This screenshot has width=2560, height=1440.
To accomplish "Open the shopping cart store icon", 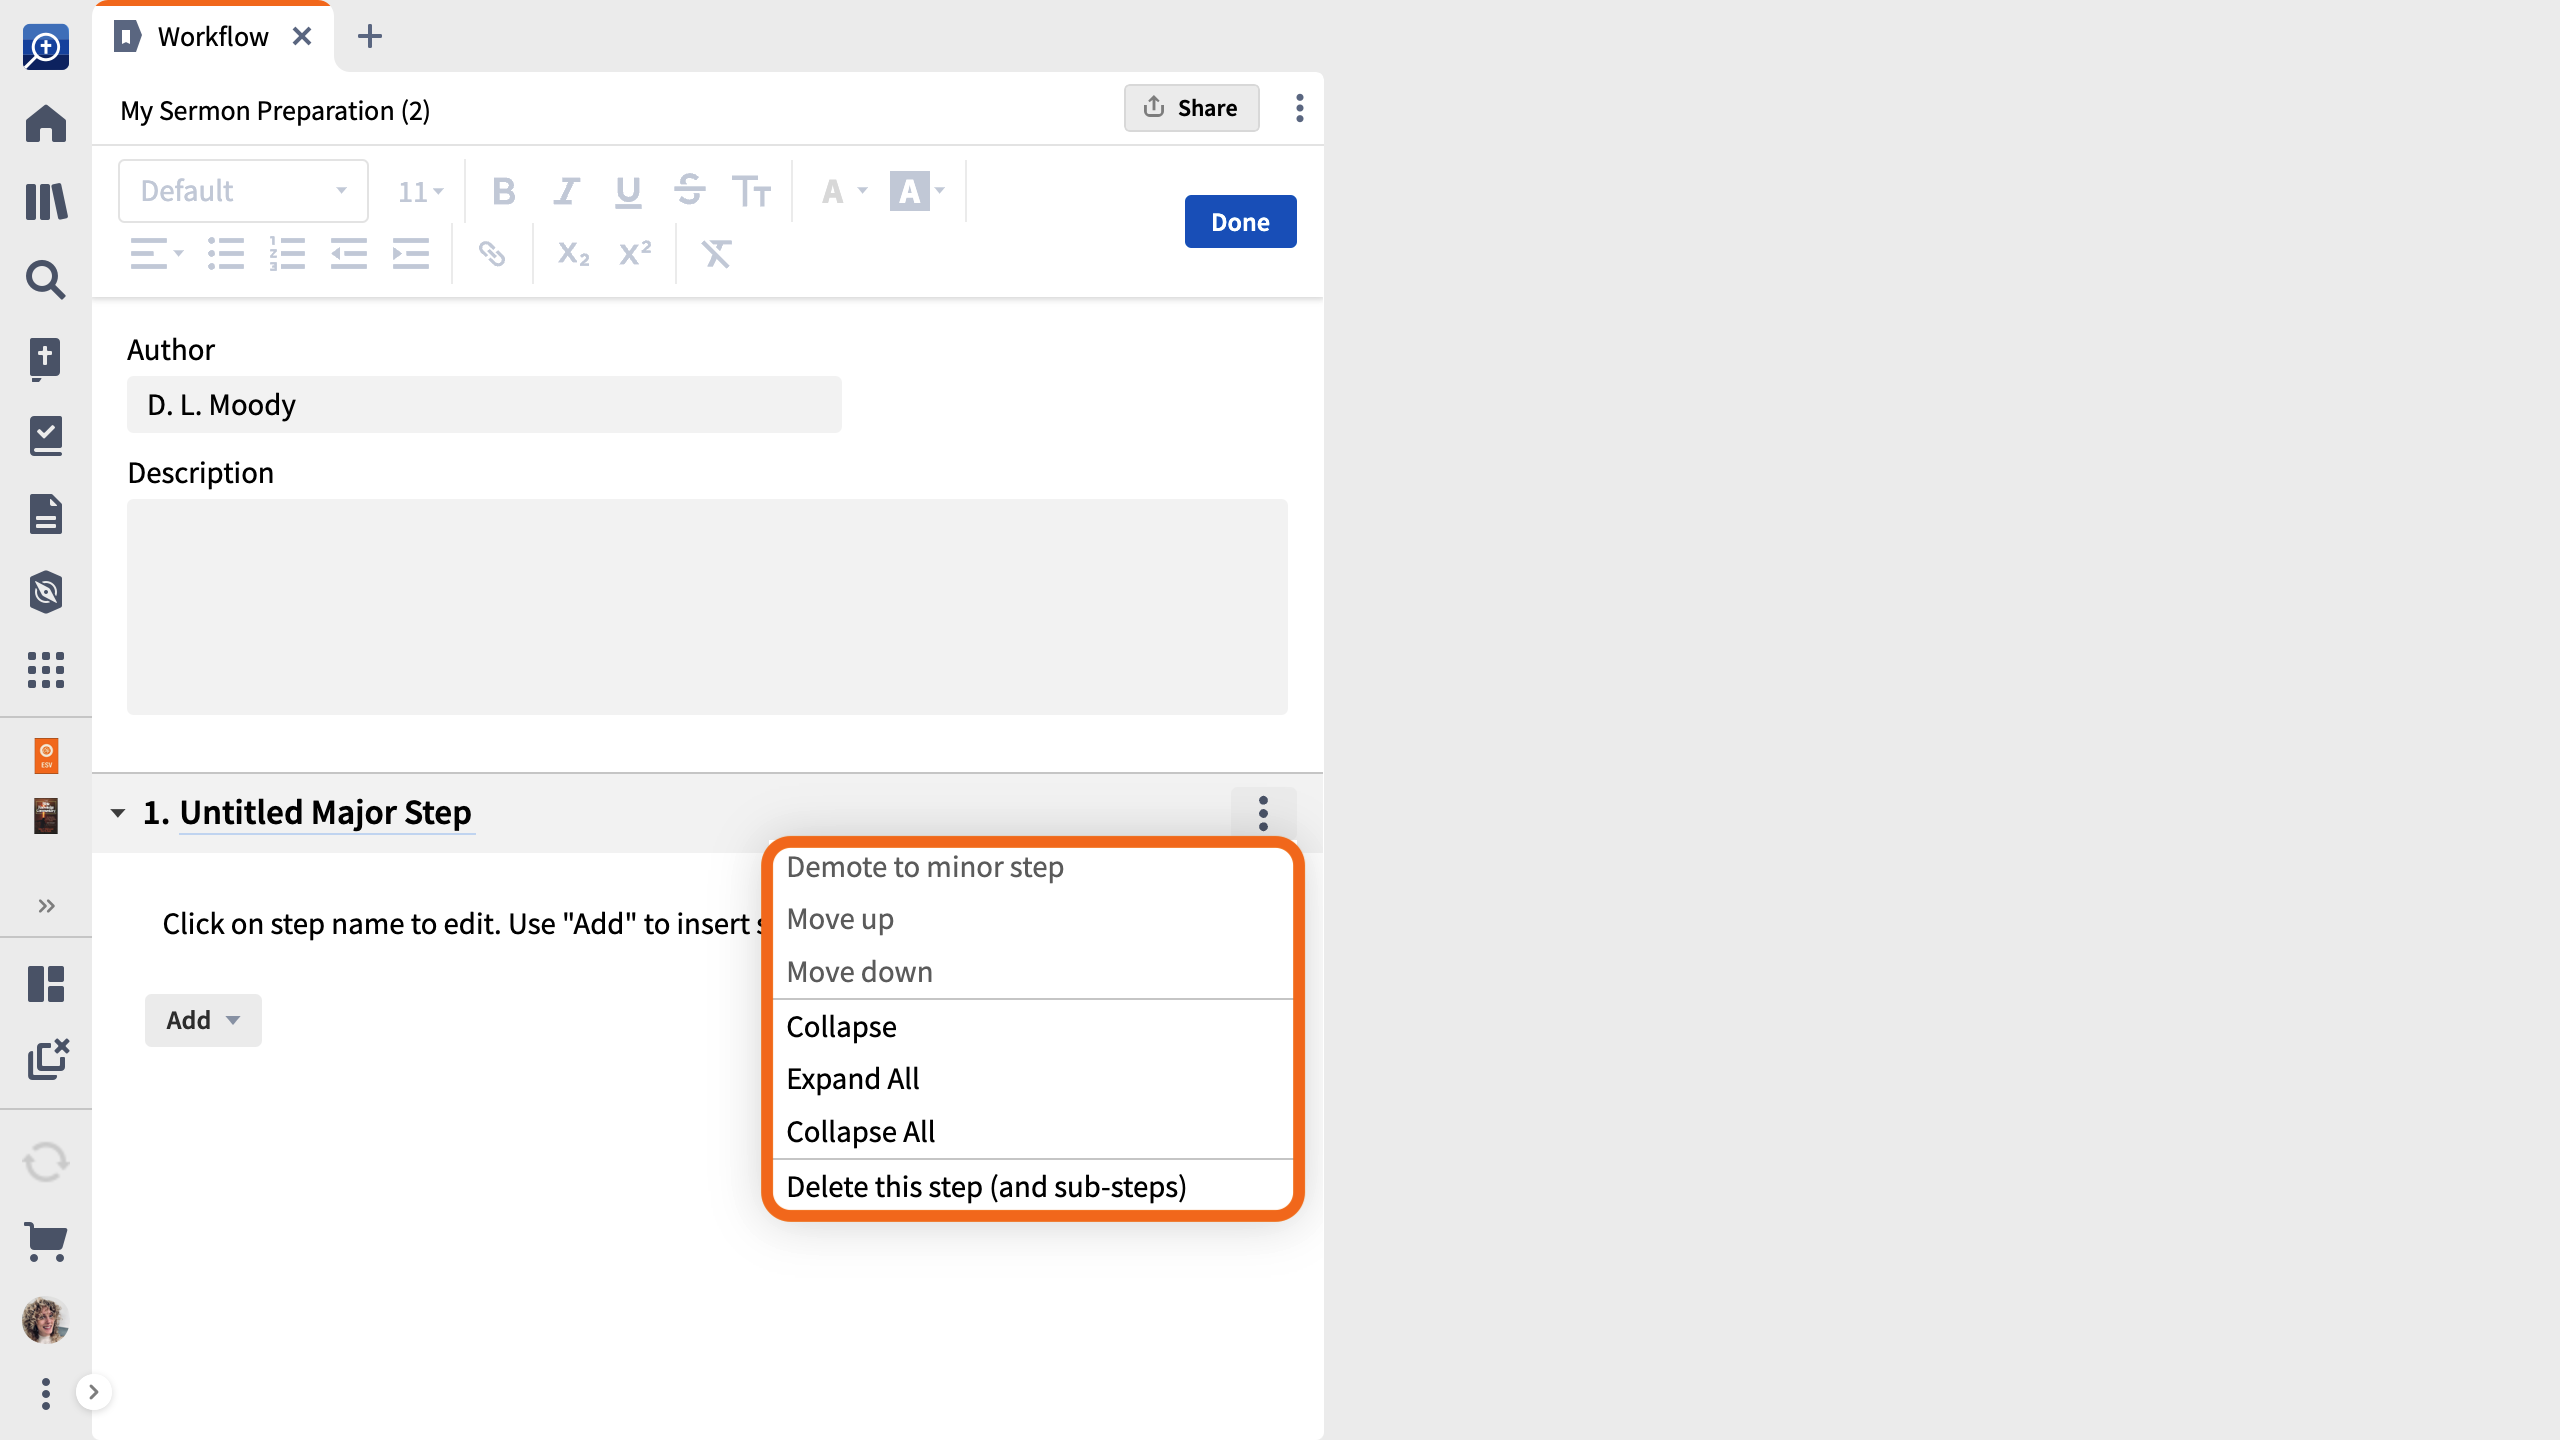I will (x=46, y=1242).
